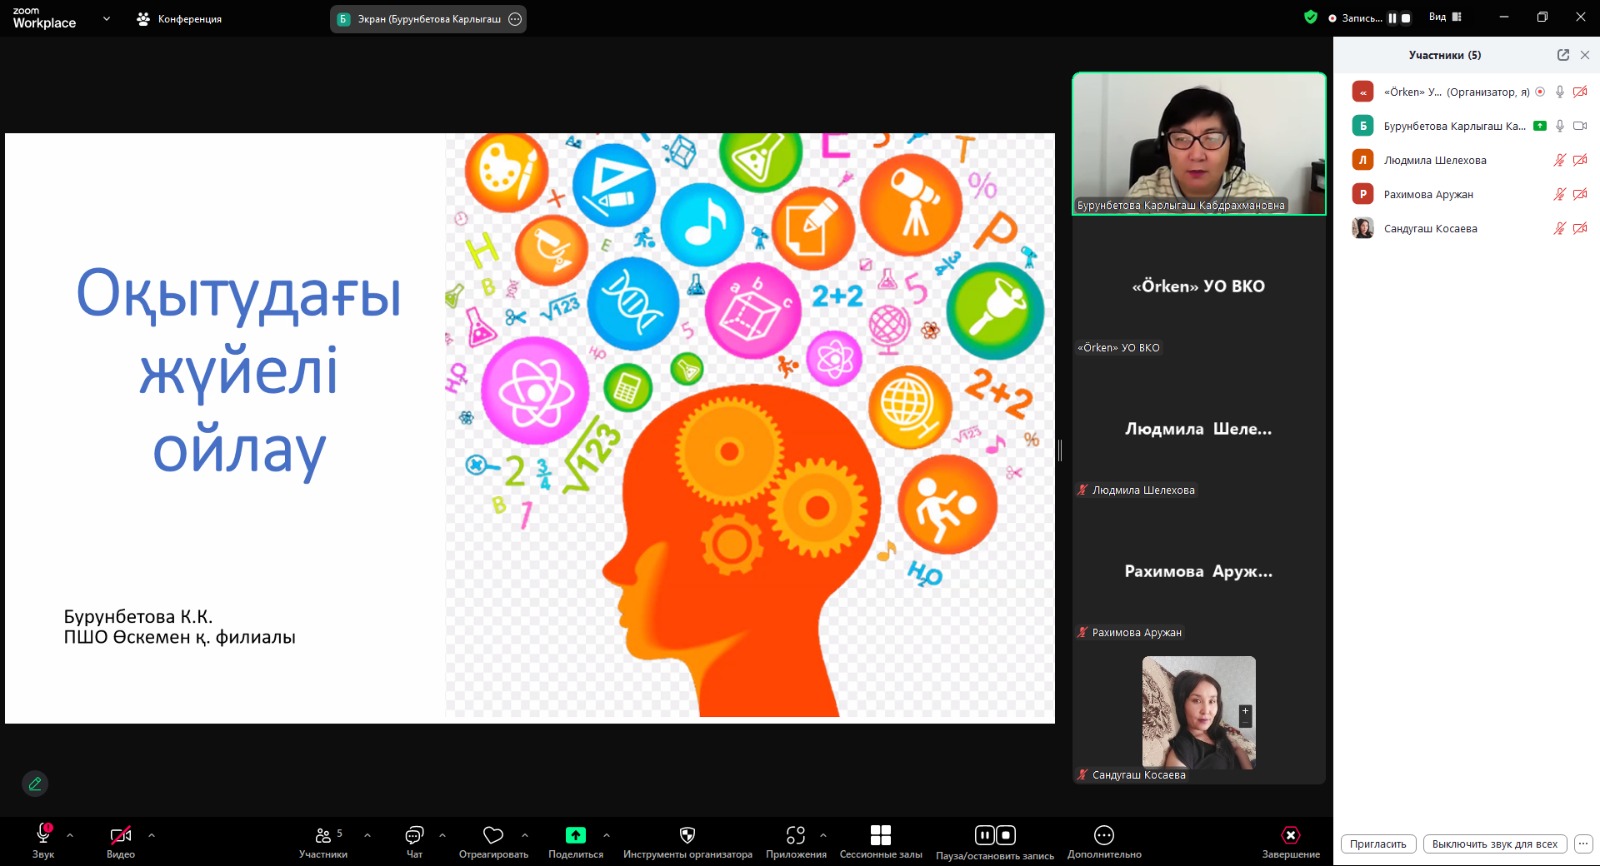
Task: Open More options (Дополнительно)
Action: [x=1104, y=836]
